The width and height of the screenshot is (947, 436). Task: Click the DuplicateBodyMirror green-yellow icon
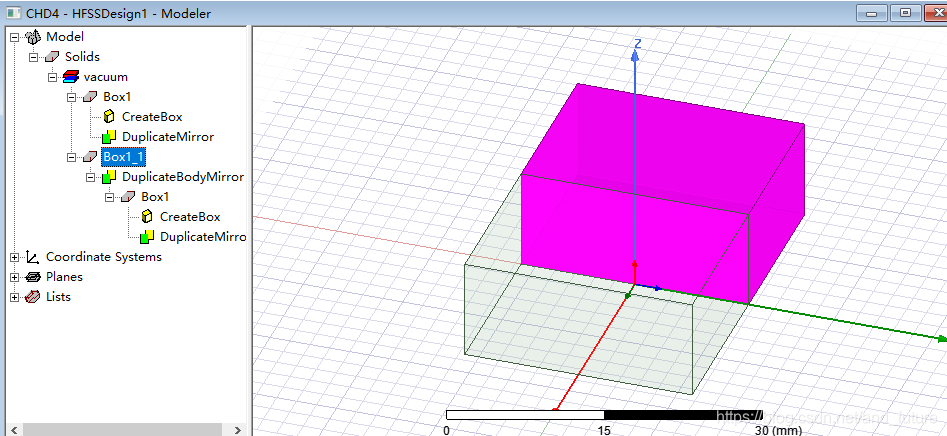point(109,177)
